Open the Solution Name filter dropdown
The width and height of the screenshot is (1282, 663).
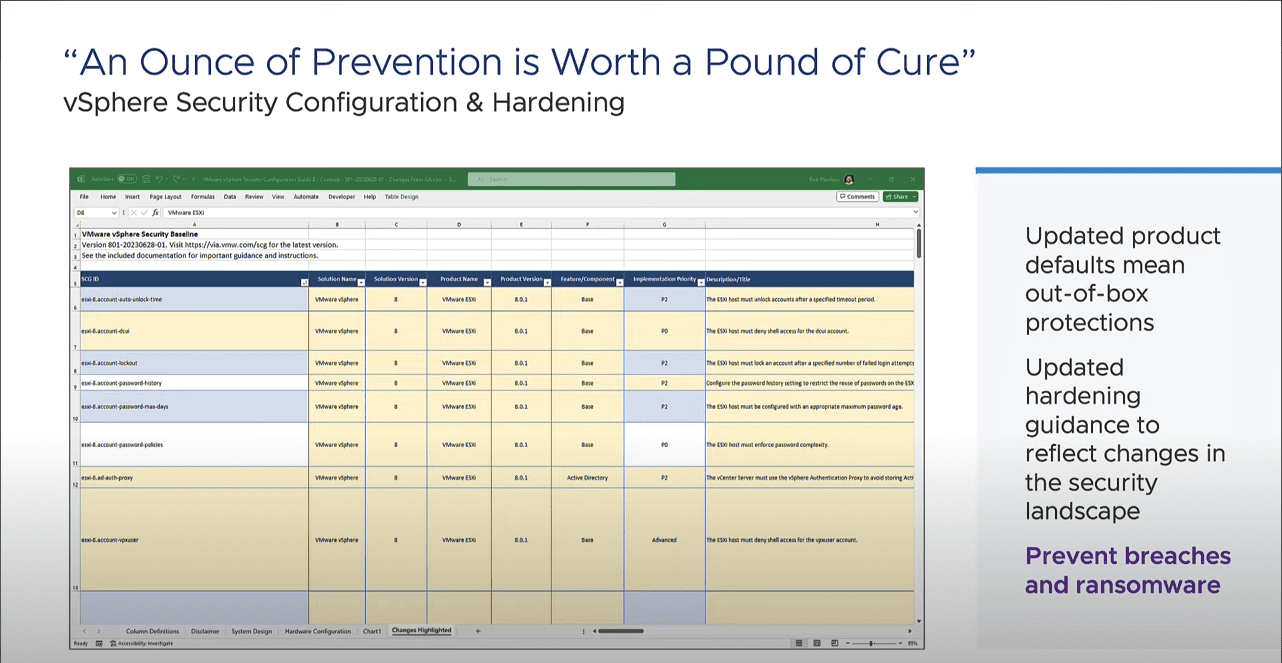[x=360, y=283]
